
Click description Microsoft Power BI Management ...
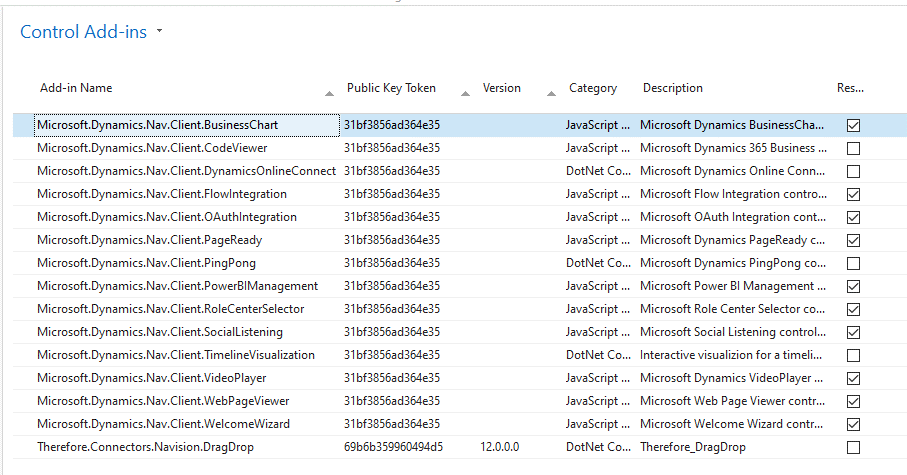click(x=733, y=286)
